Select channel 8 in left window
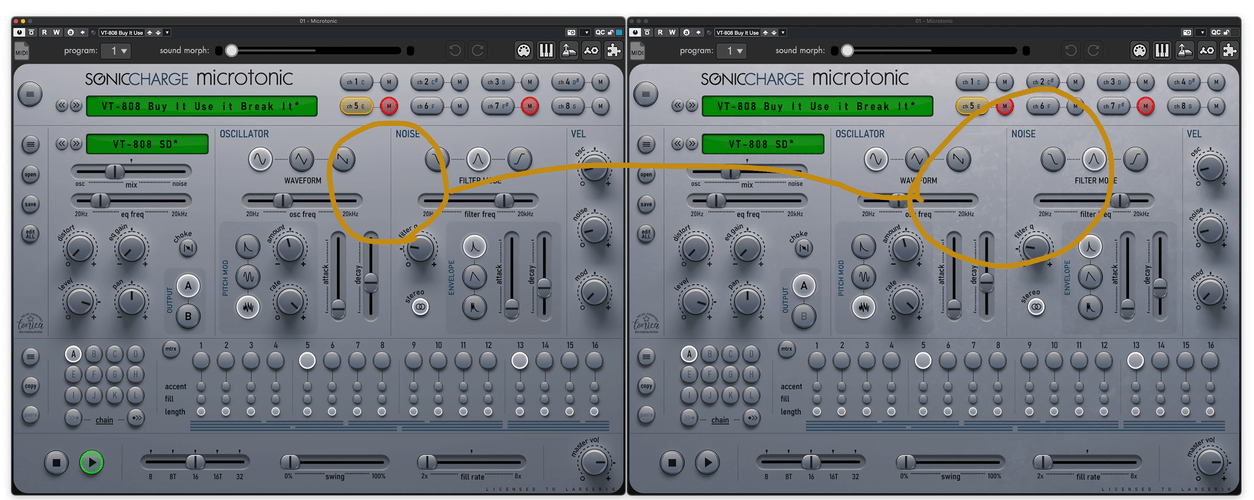 (567, 105)
